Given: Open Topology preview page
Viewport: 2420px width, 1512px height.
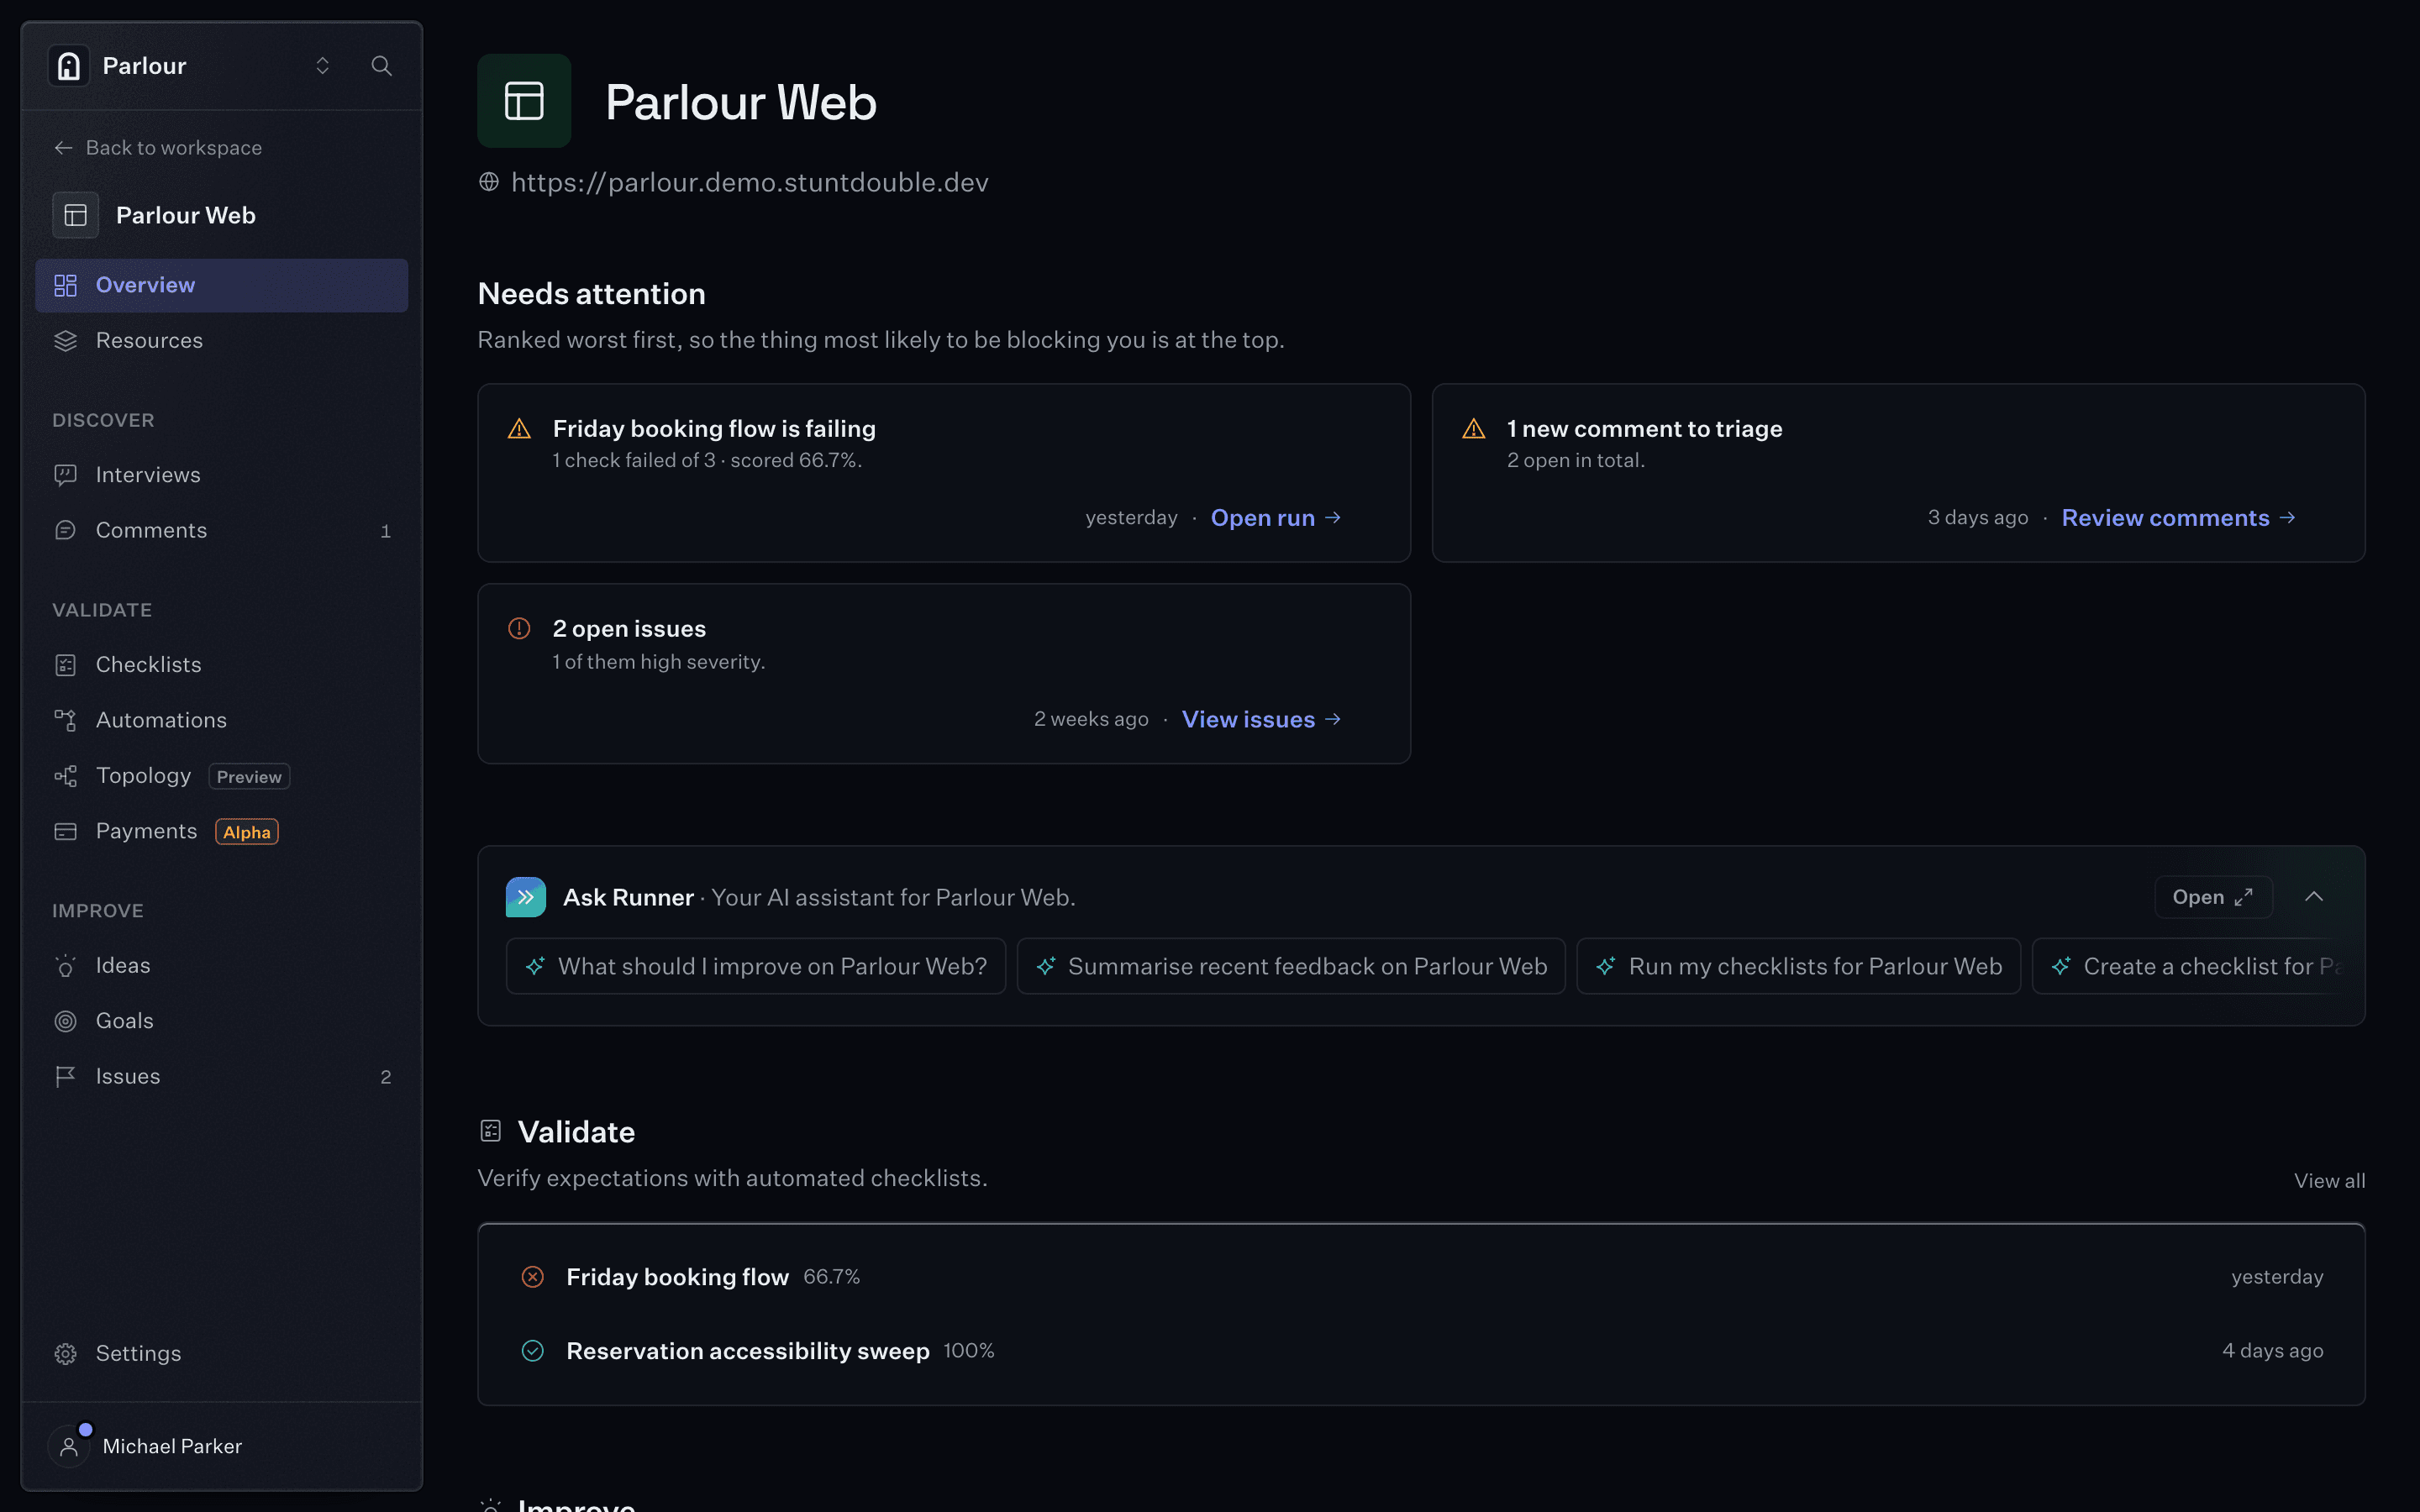Looking at the screenshot, I should tap(222, 776).
